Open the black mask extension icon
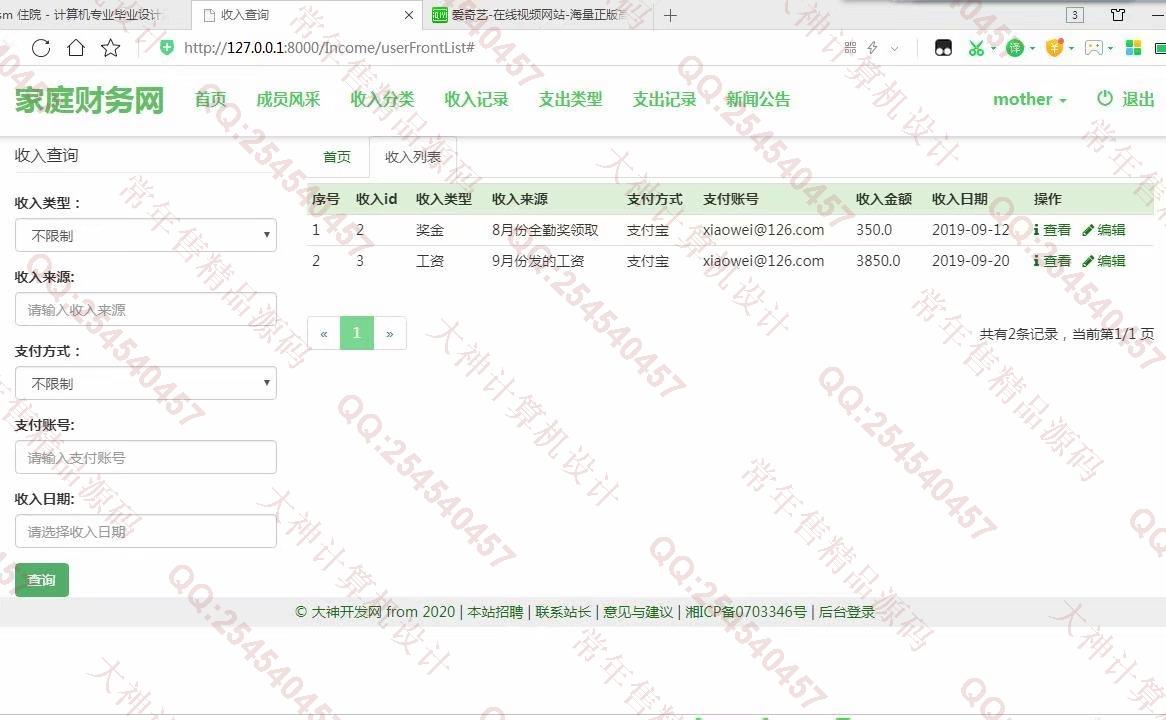The height and width of the screenshot is (720, 1166). 943,48
